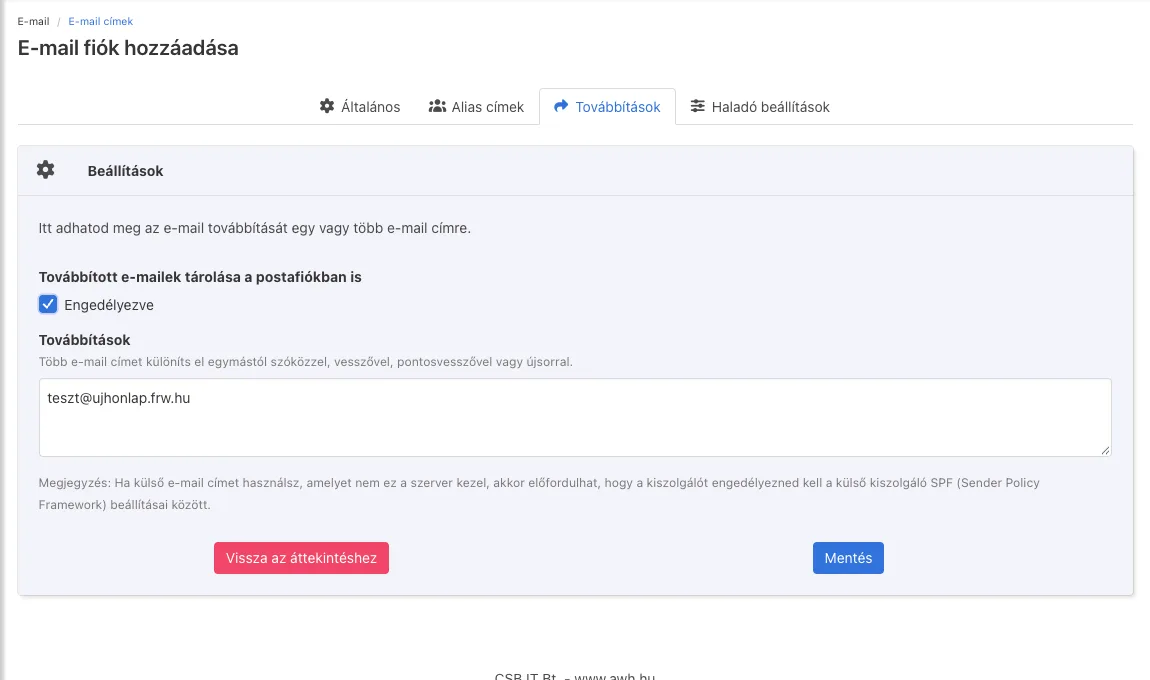The image size is (1150, 680).
Task: Click the Továbbítások field label
Action: pos(84,340)
